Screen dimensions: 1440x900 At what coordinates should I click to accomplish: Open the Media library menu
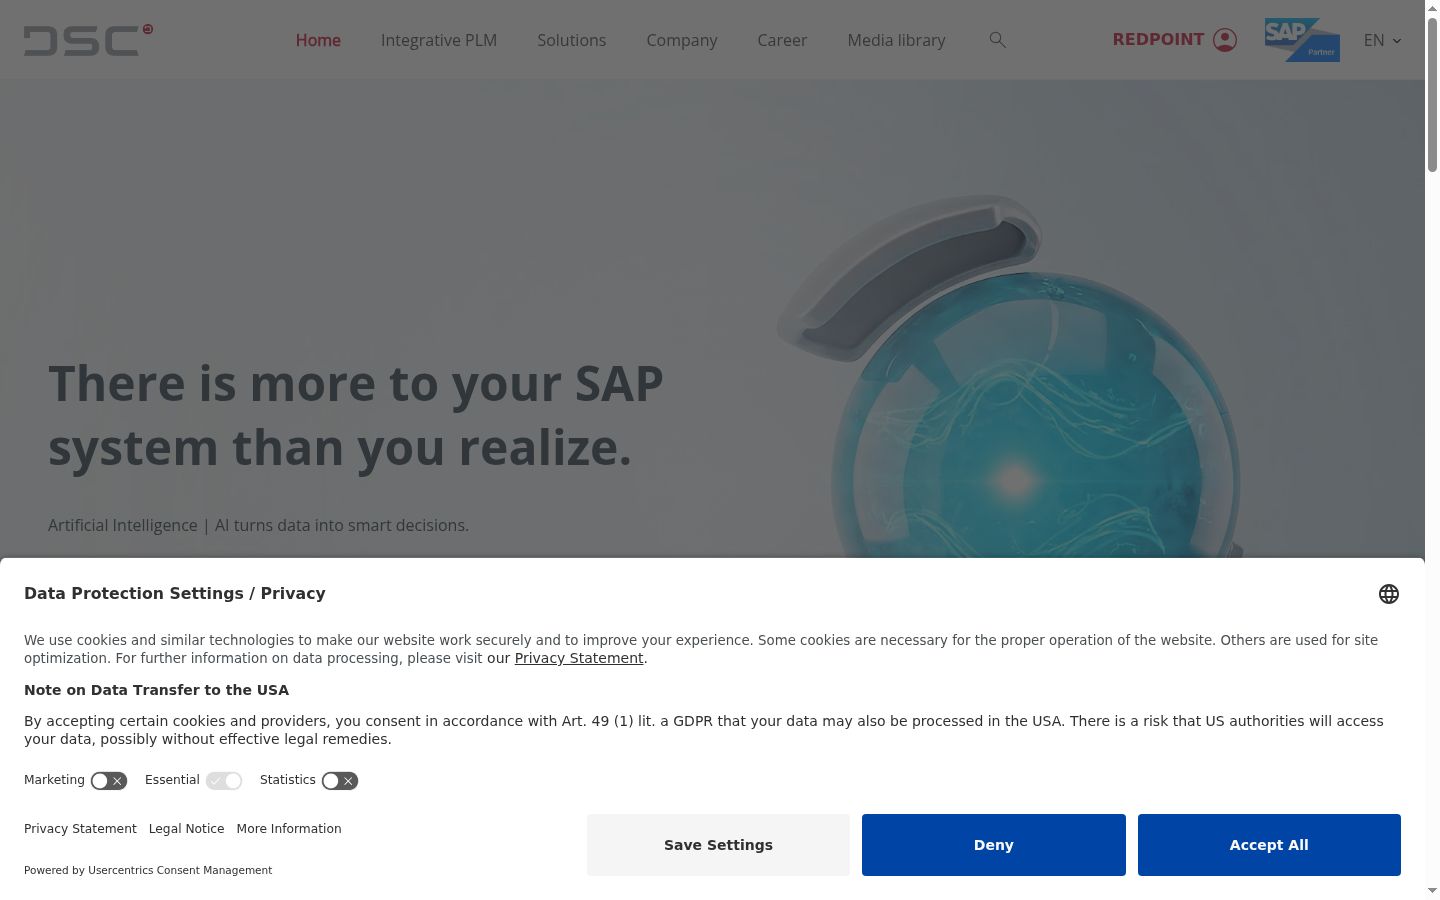click(897, 40)
